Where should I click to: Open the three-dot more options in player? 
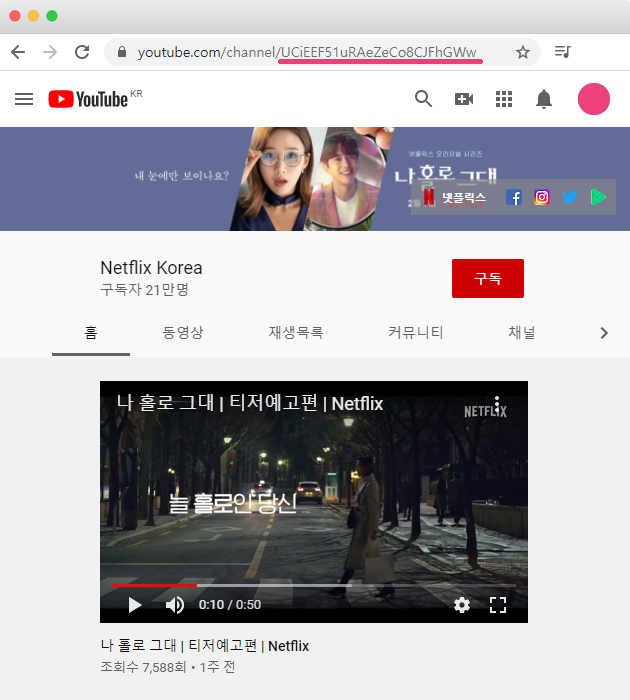pos(497,404)
